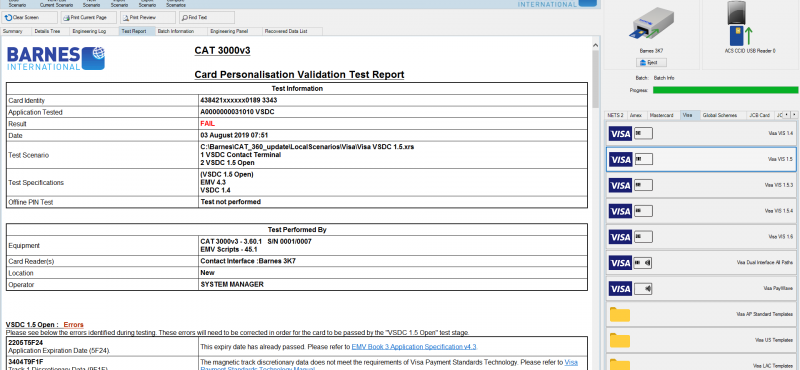Switch to the Amex scheme tab
This screenshot has height=370, width=800.
click(x=636, y=115)
